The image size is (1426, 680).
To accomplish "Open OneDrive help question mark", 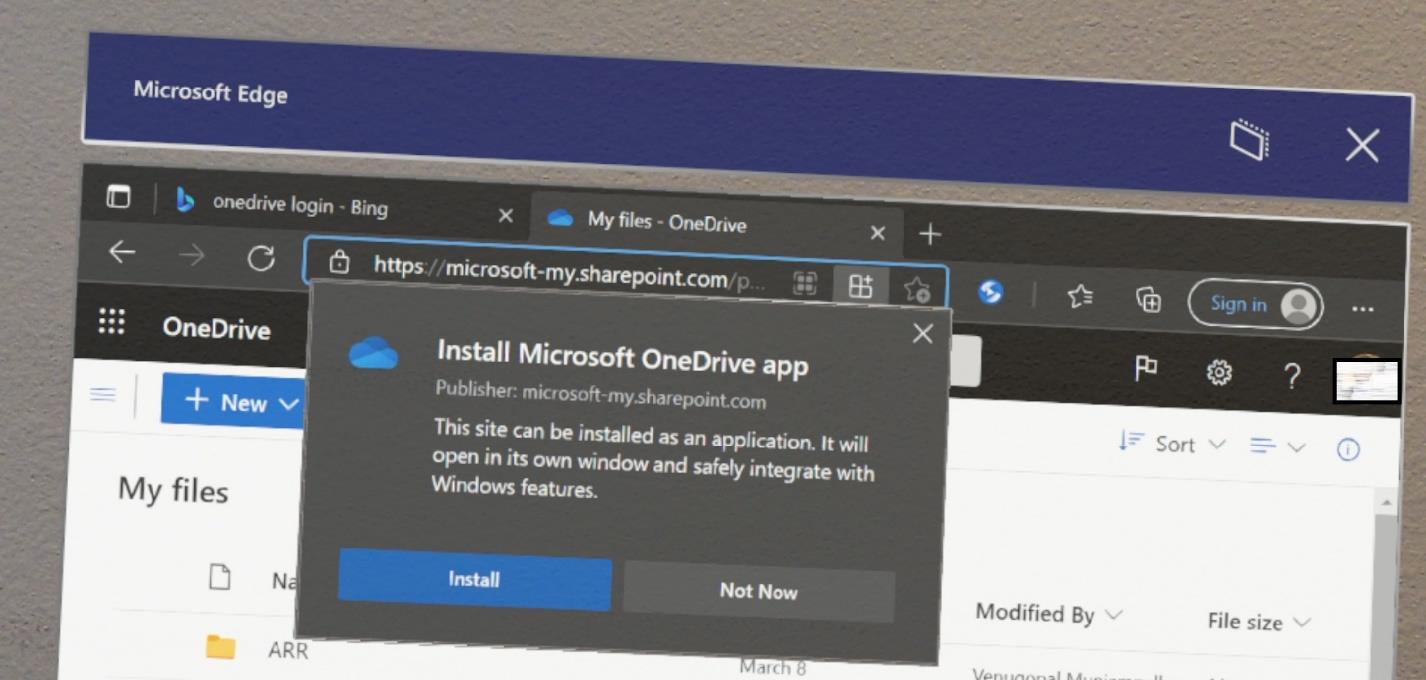I will (1292, 377).
